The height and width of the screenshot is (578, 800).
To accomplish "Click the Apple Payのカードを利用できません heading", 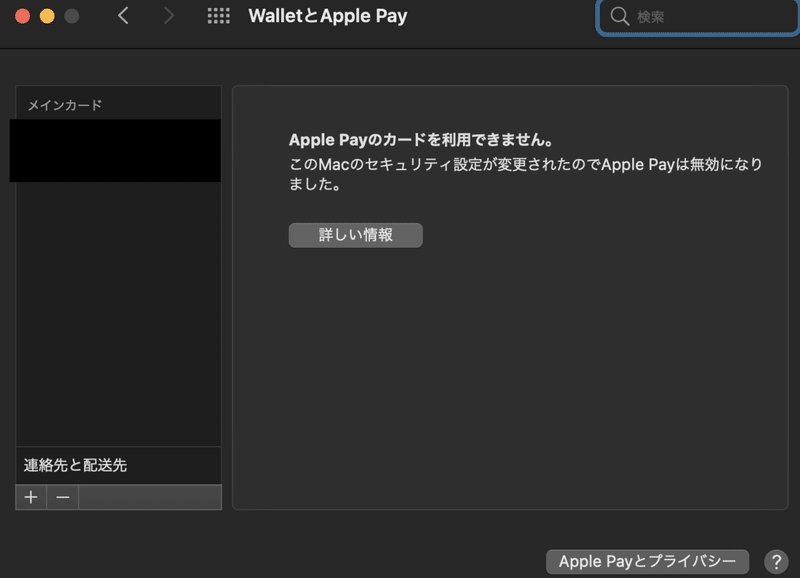I will pyautogui.click(x=421, y=140).
